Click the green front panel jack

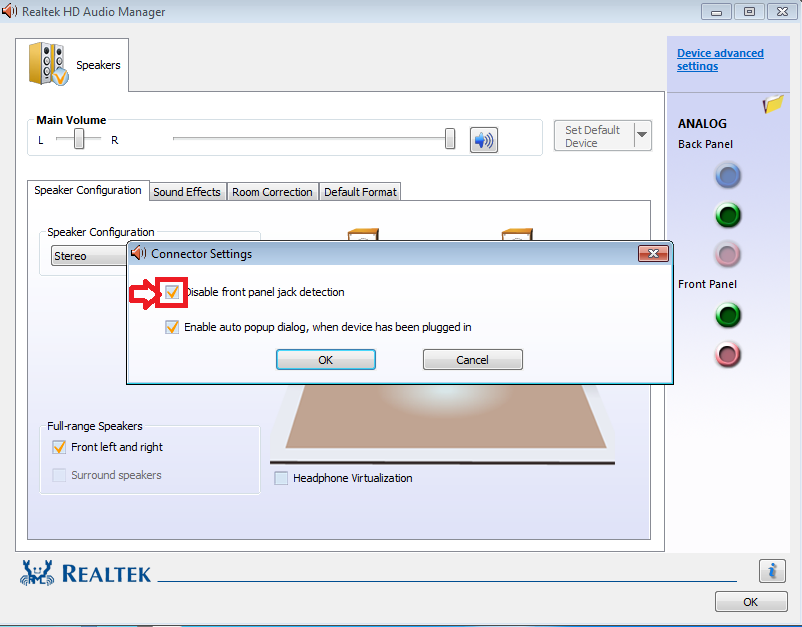coord(727,315)
